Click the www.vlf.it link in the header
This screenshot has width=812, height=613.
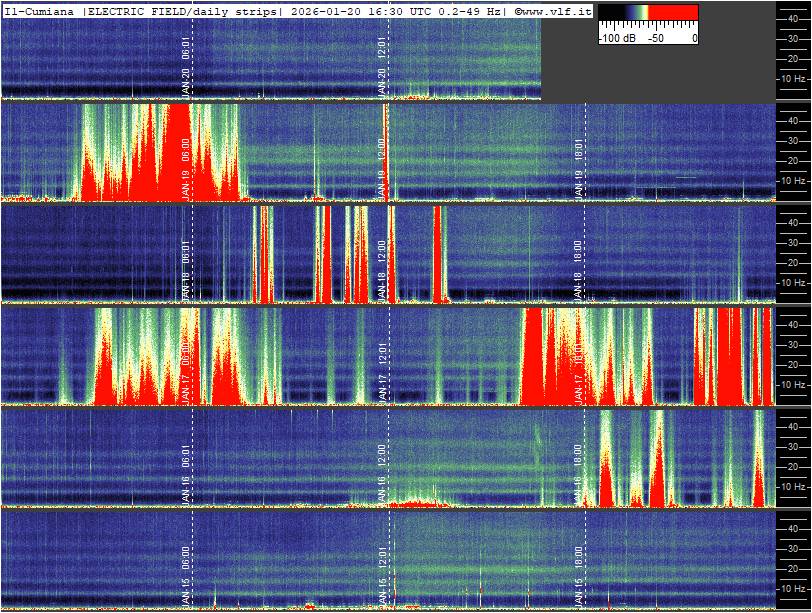click(x=557, y=10)
